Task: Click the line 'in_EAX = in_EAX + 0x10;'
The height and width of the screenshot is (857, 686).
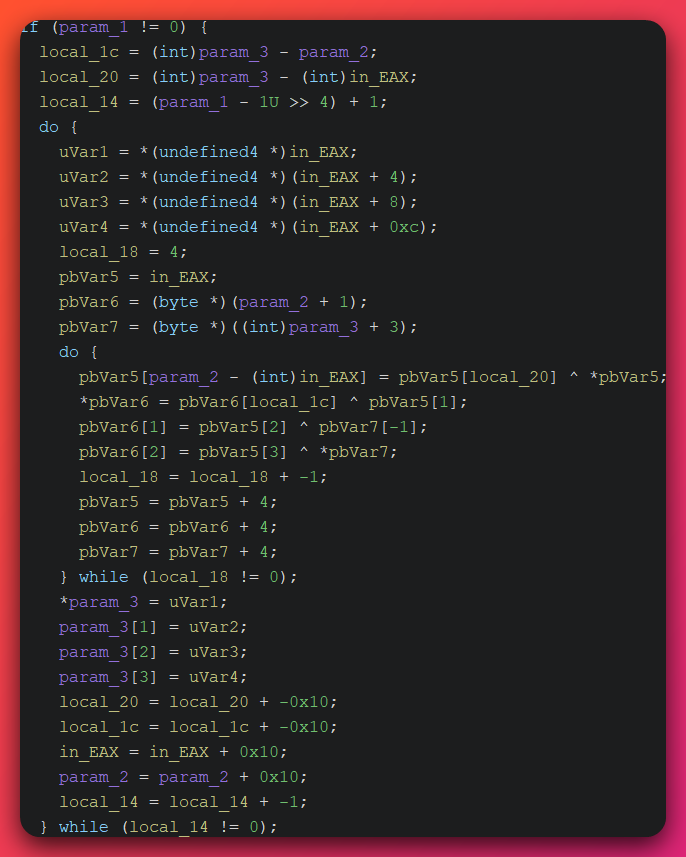Action: 173,753
